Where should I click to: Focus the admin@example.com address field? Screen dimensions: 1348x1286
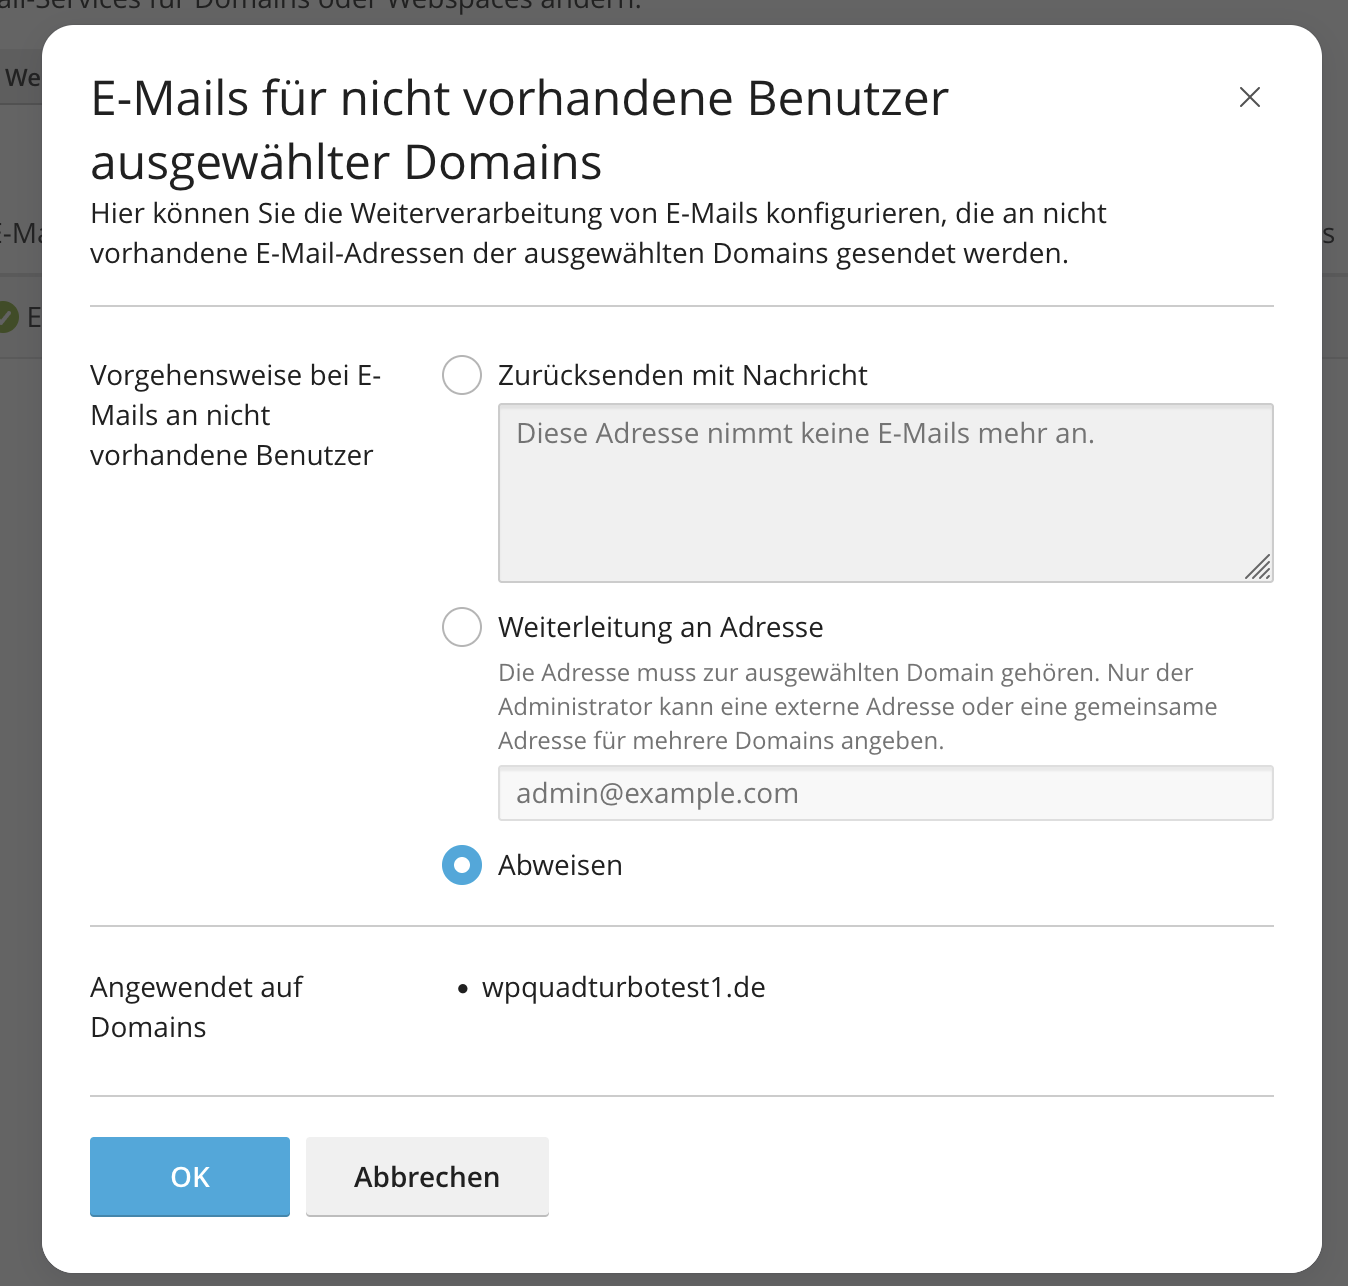[x=885, y=793]
